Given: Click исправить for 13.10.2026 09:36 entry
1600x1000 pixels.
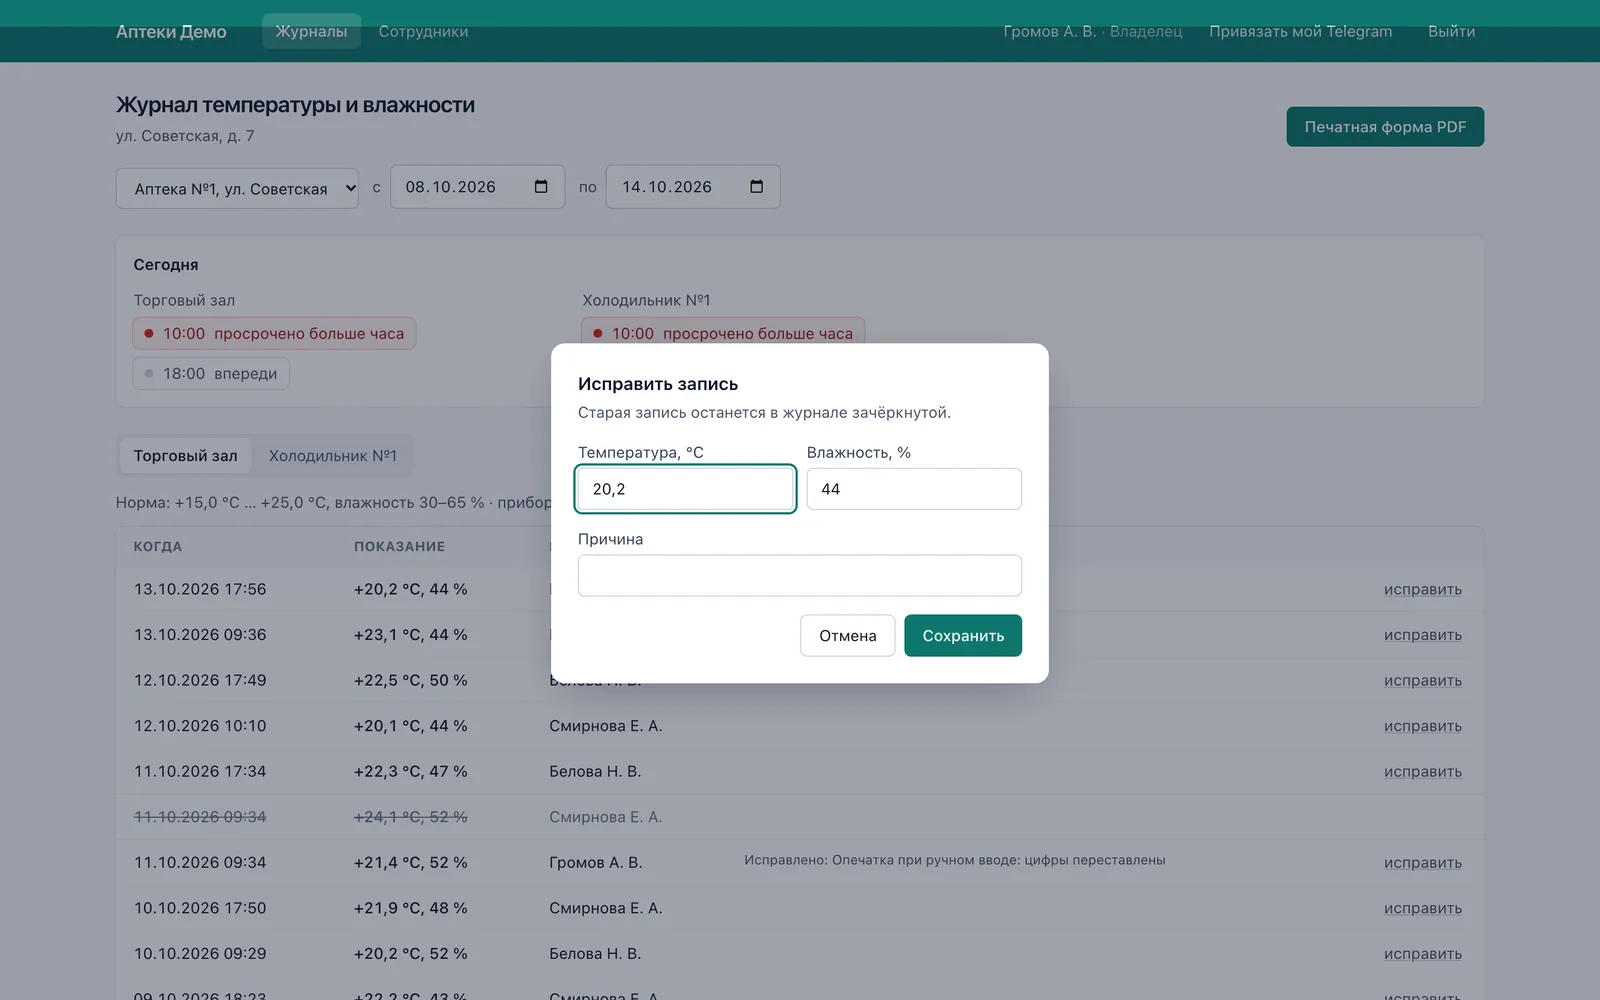Looking at the screenshot, I should tap(1423, 635).
